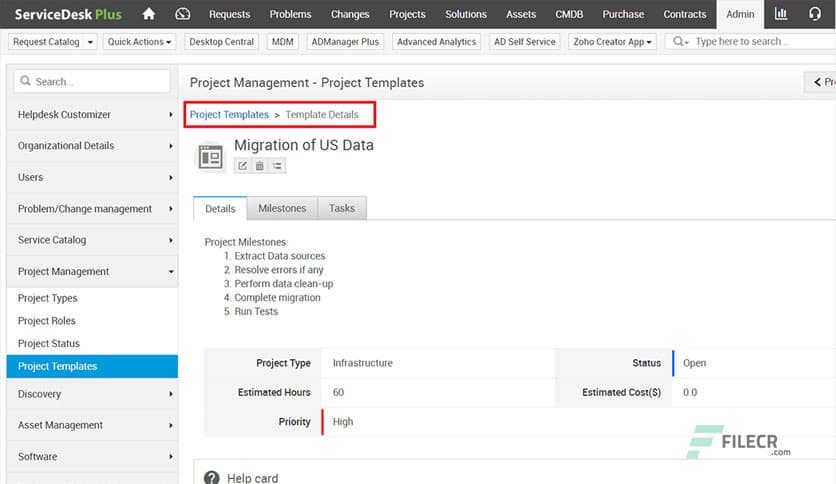
Task: Expand Helpdesk Customizer section
Action: click(x=92, y=115)
